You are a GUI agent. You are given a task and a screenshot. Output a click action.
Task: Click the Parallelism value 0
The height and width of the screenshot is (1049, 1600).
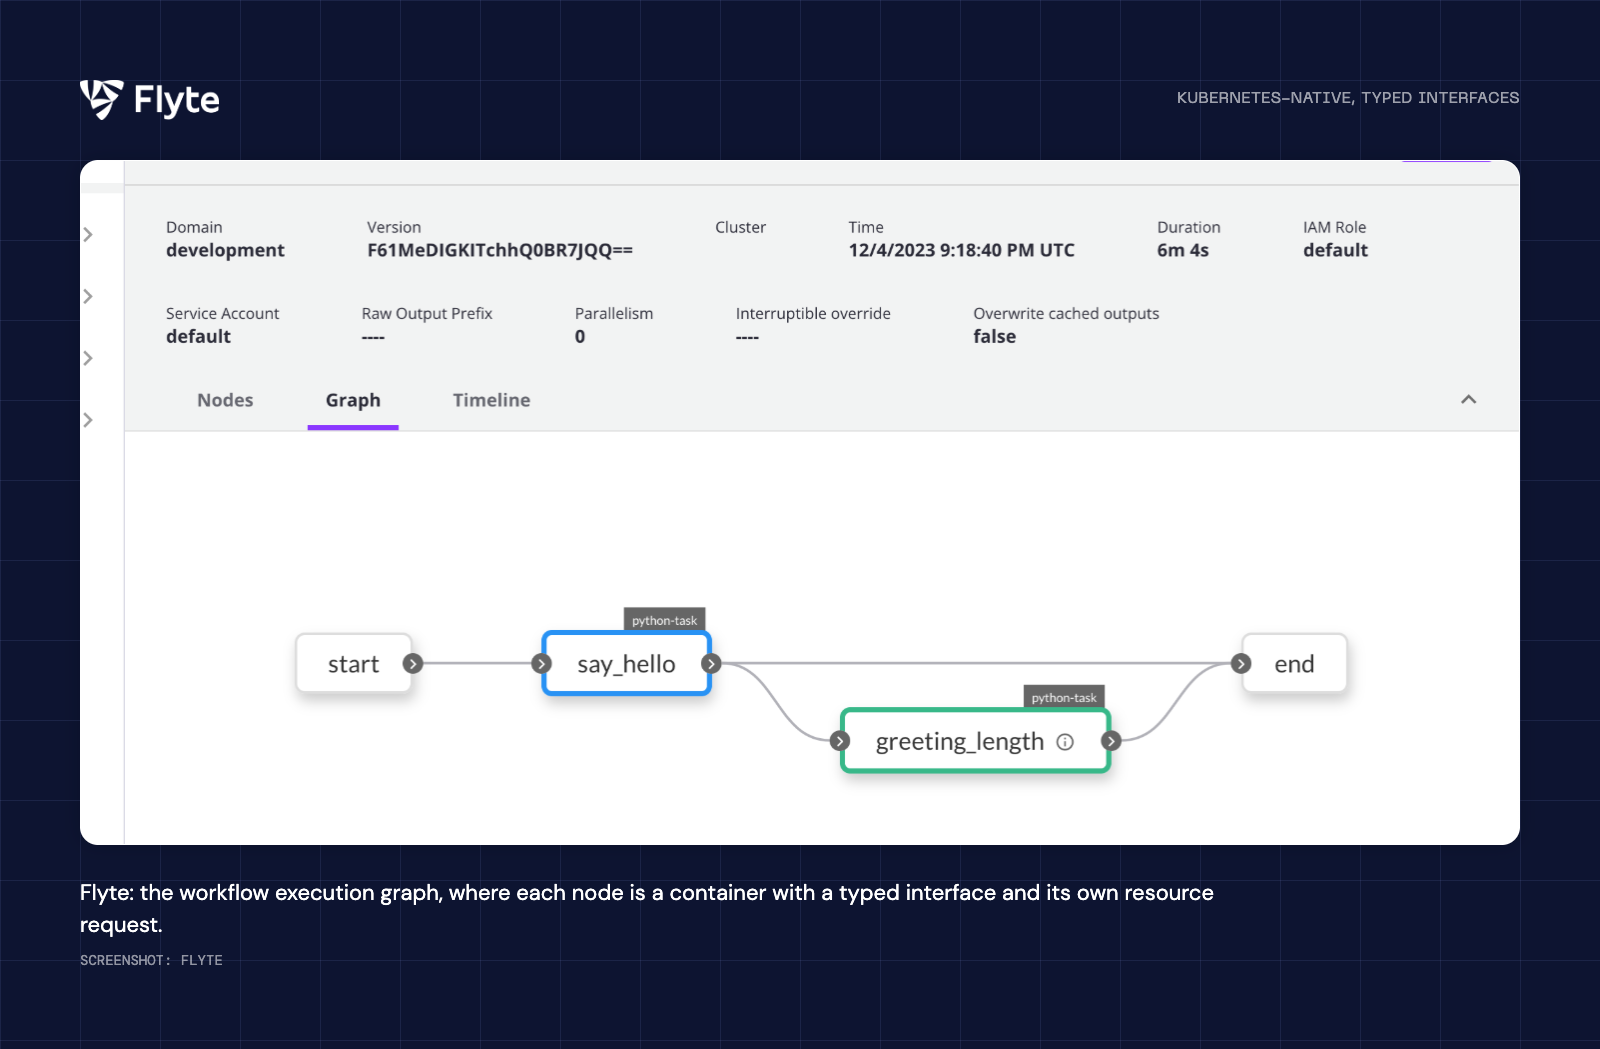[x=580, y=336]
